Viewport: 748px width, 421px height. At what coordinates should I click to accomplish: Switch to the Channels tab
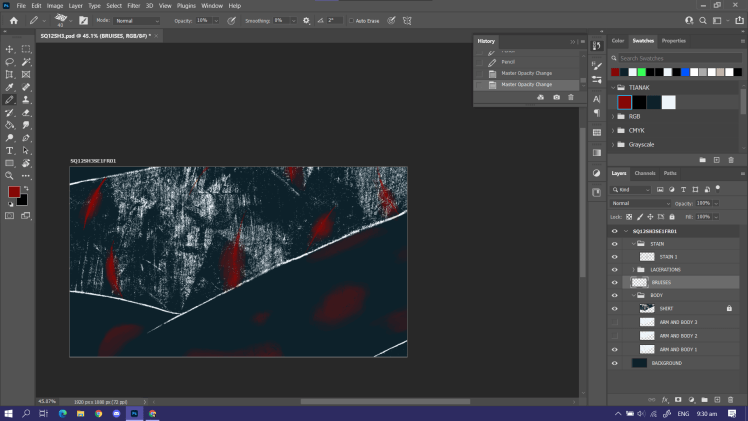pyautogui.click(x=646, y=173)
